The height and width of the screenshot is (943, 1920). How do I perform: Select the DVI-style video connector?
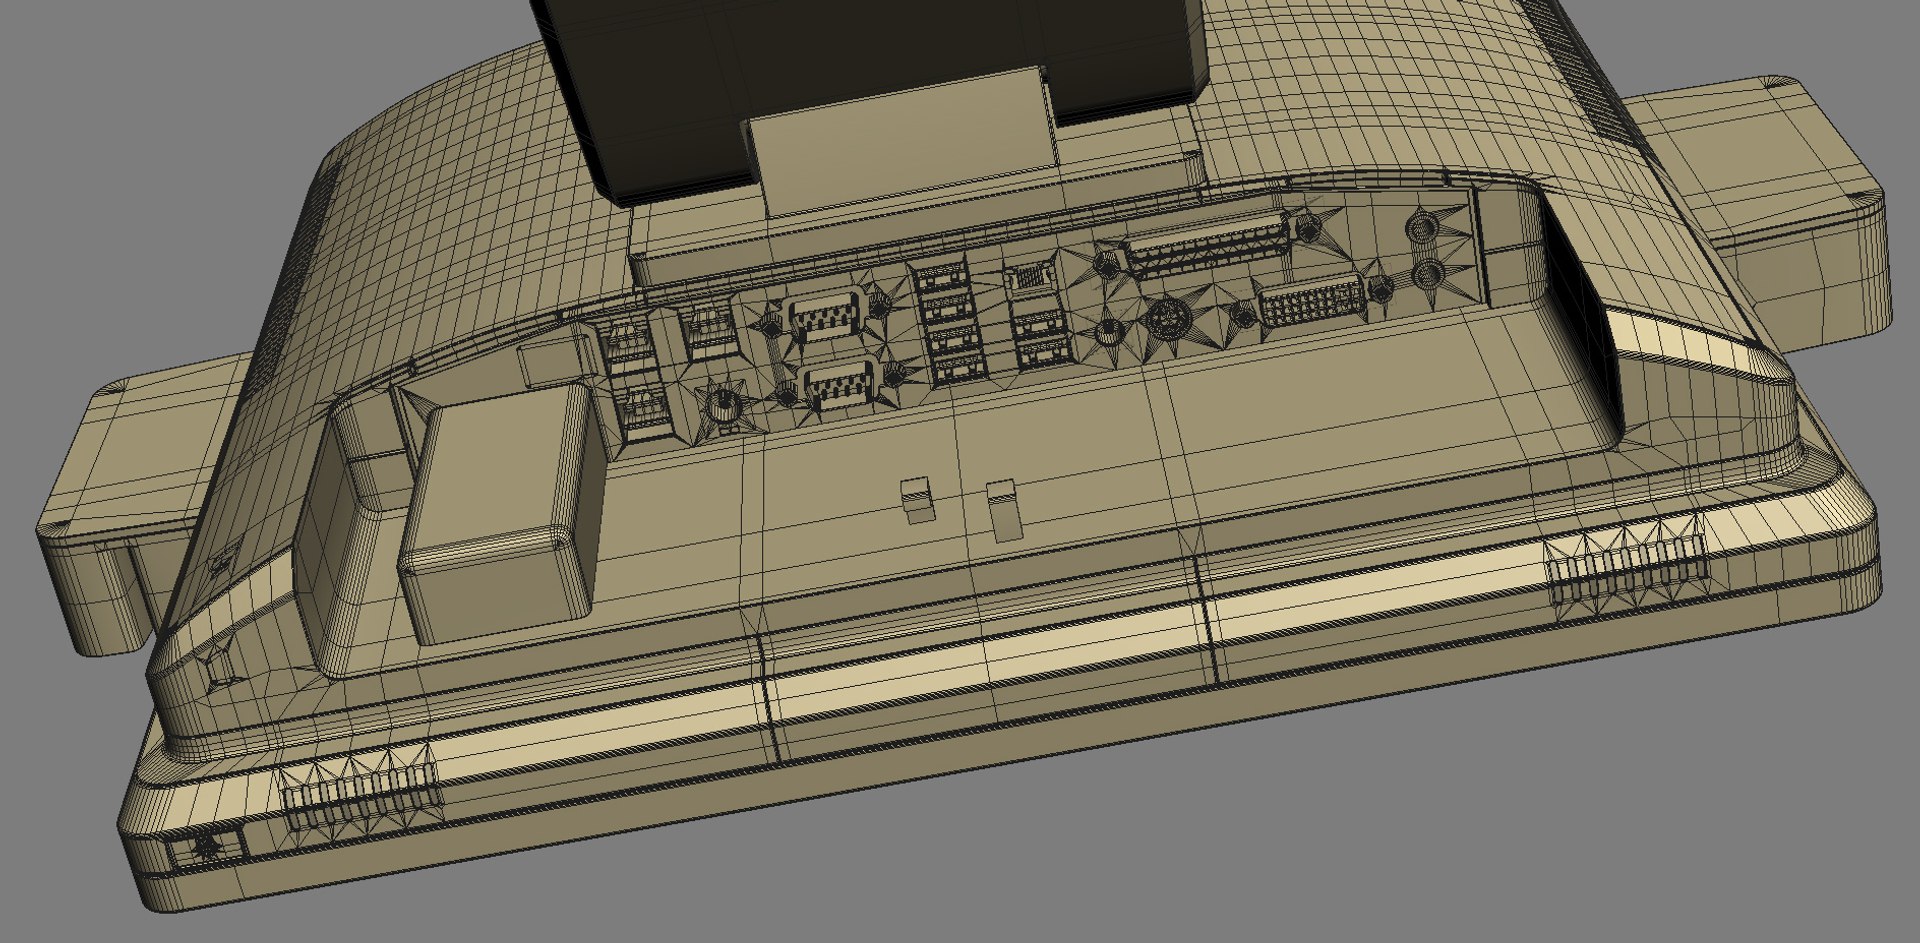pyautogui.click(x=1313, y=301)
